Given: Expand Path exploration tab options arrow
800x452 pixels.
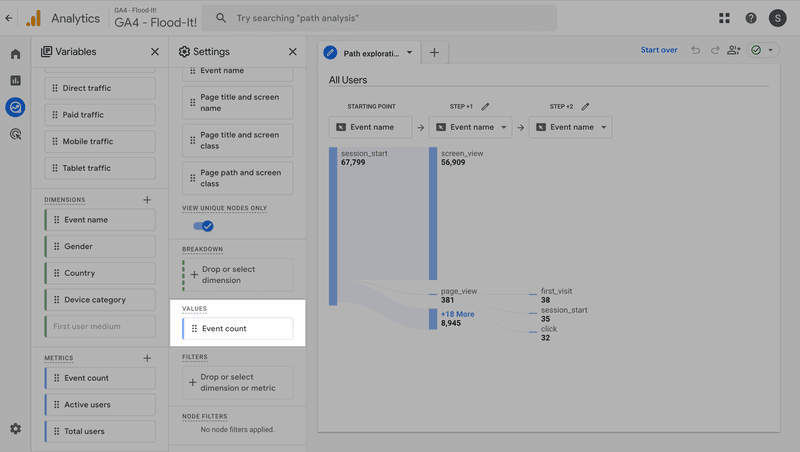Looking at the screenshot, I should click(x=410, y=52).
